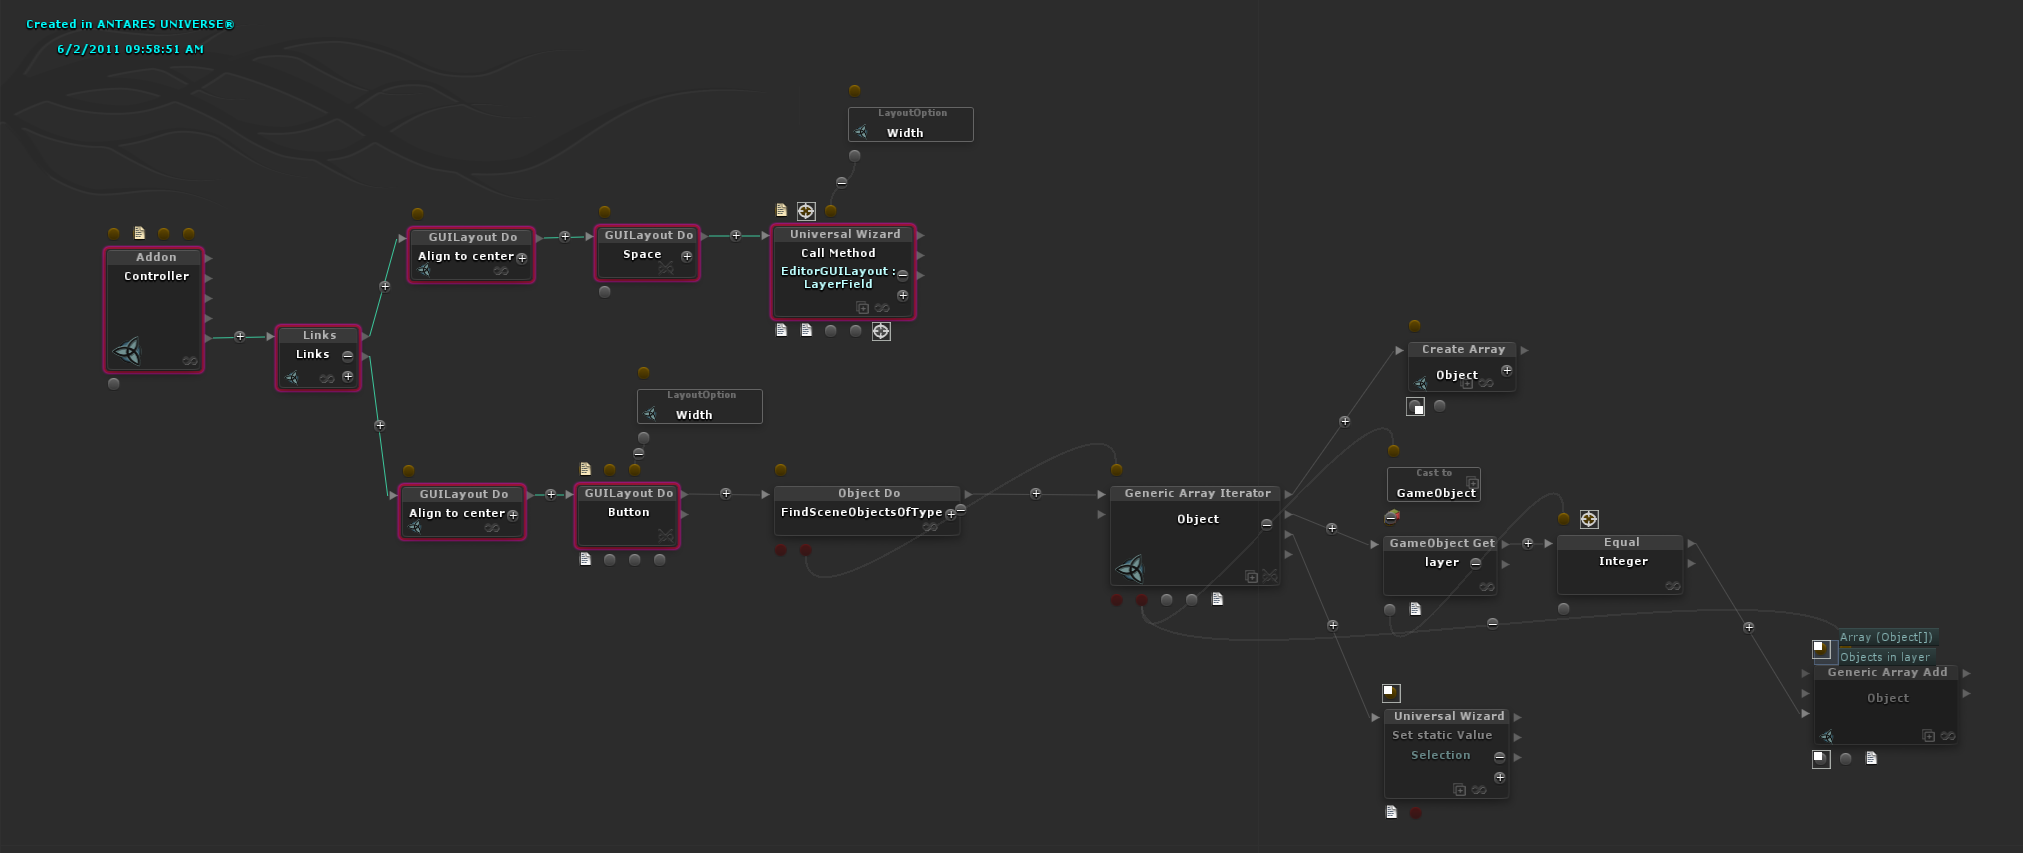Toggle the red circle below Universal Wizard Selection
This screenshot has width=2023, height=853.
(x=1415, y=813)
